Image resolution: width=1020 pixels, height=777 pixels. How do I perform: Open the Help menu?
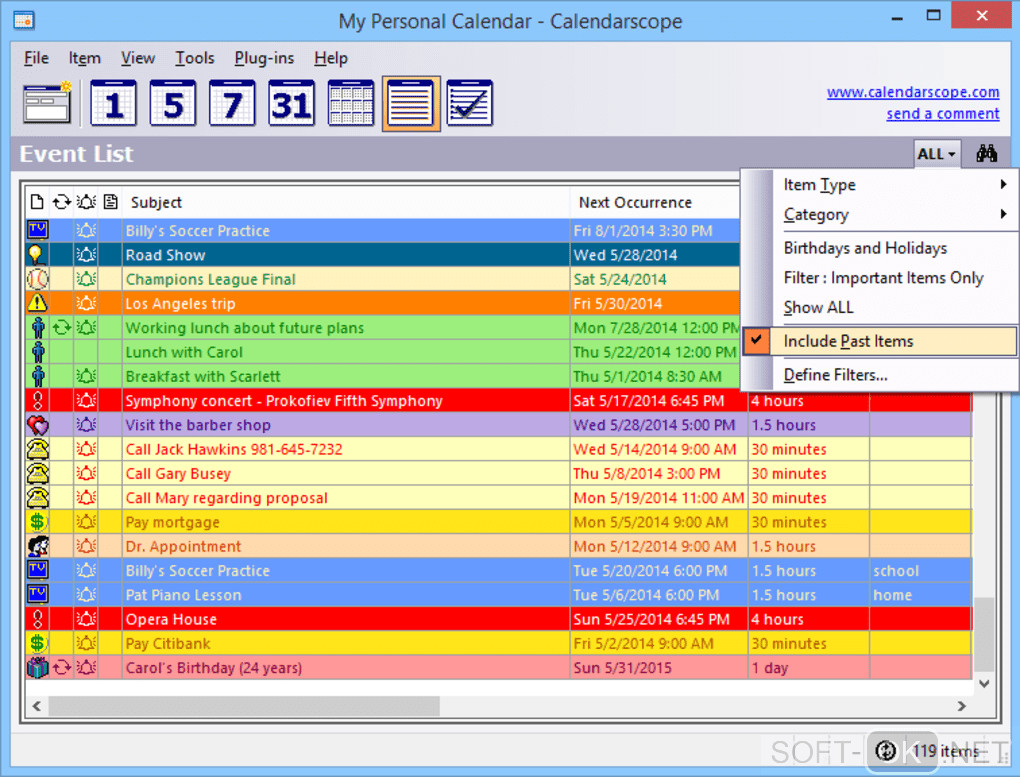tap(330, 58)
